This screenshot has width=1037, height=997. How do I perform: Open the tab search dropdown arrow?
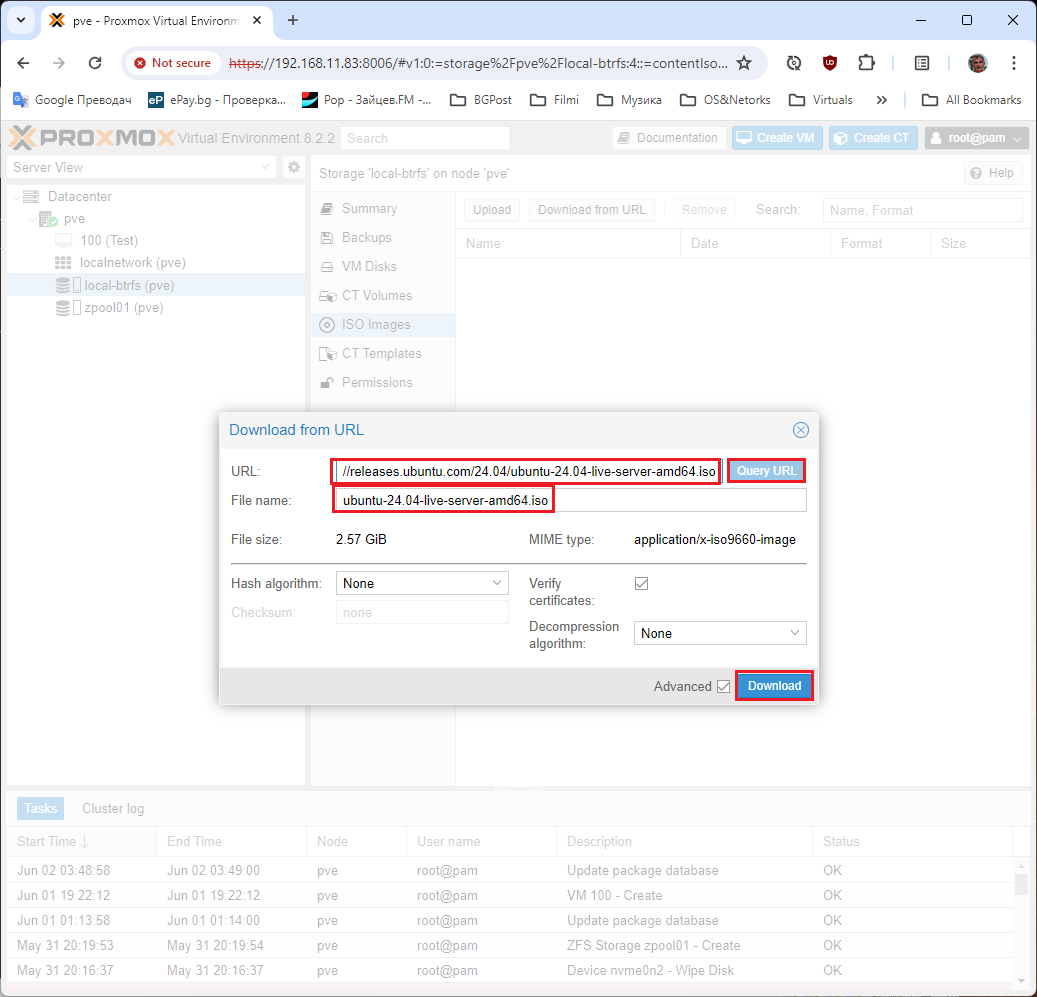click(21, 20)
